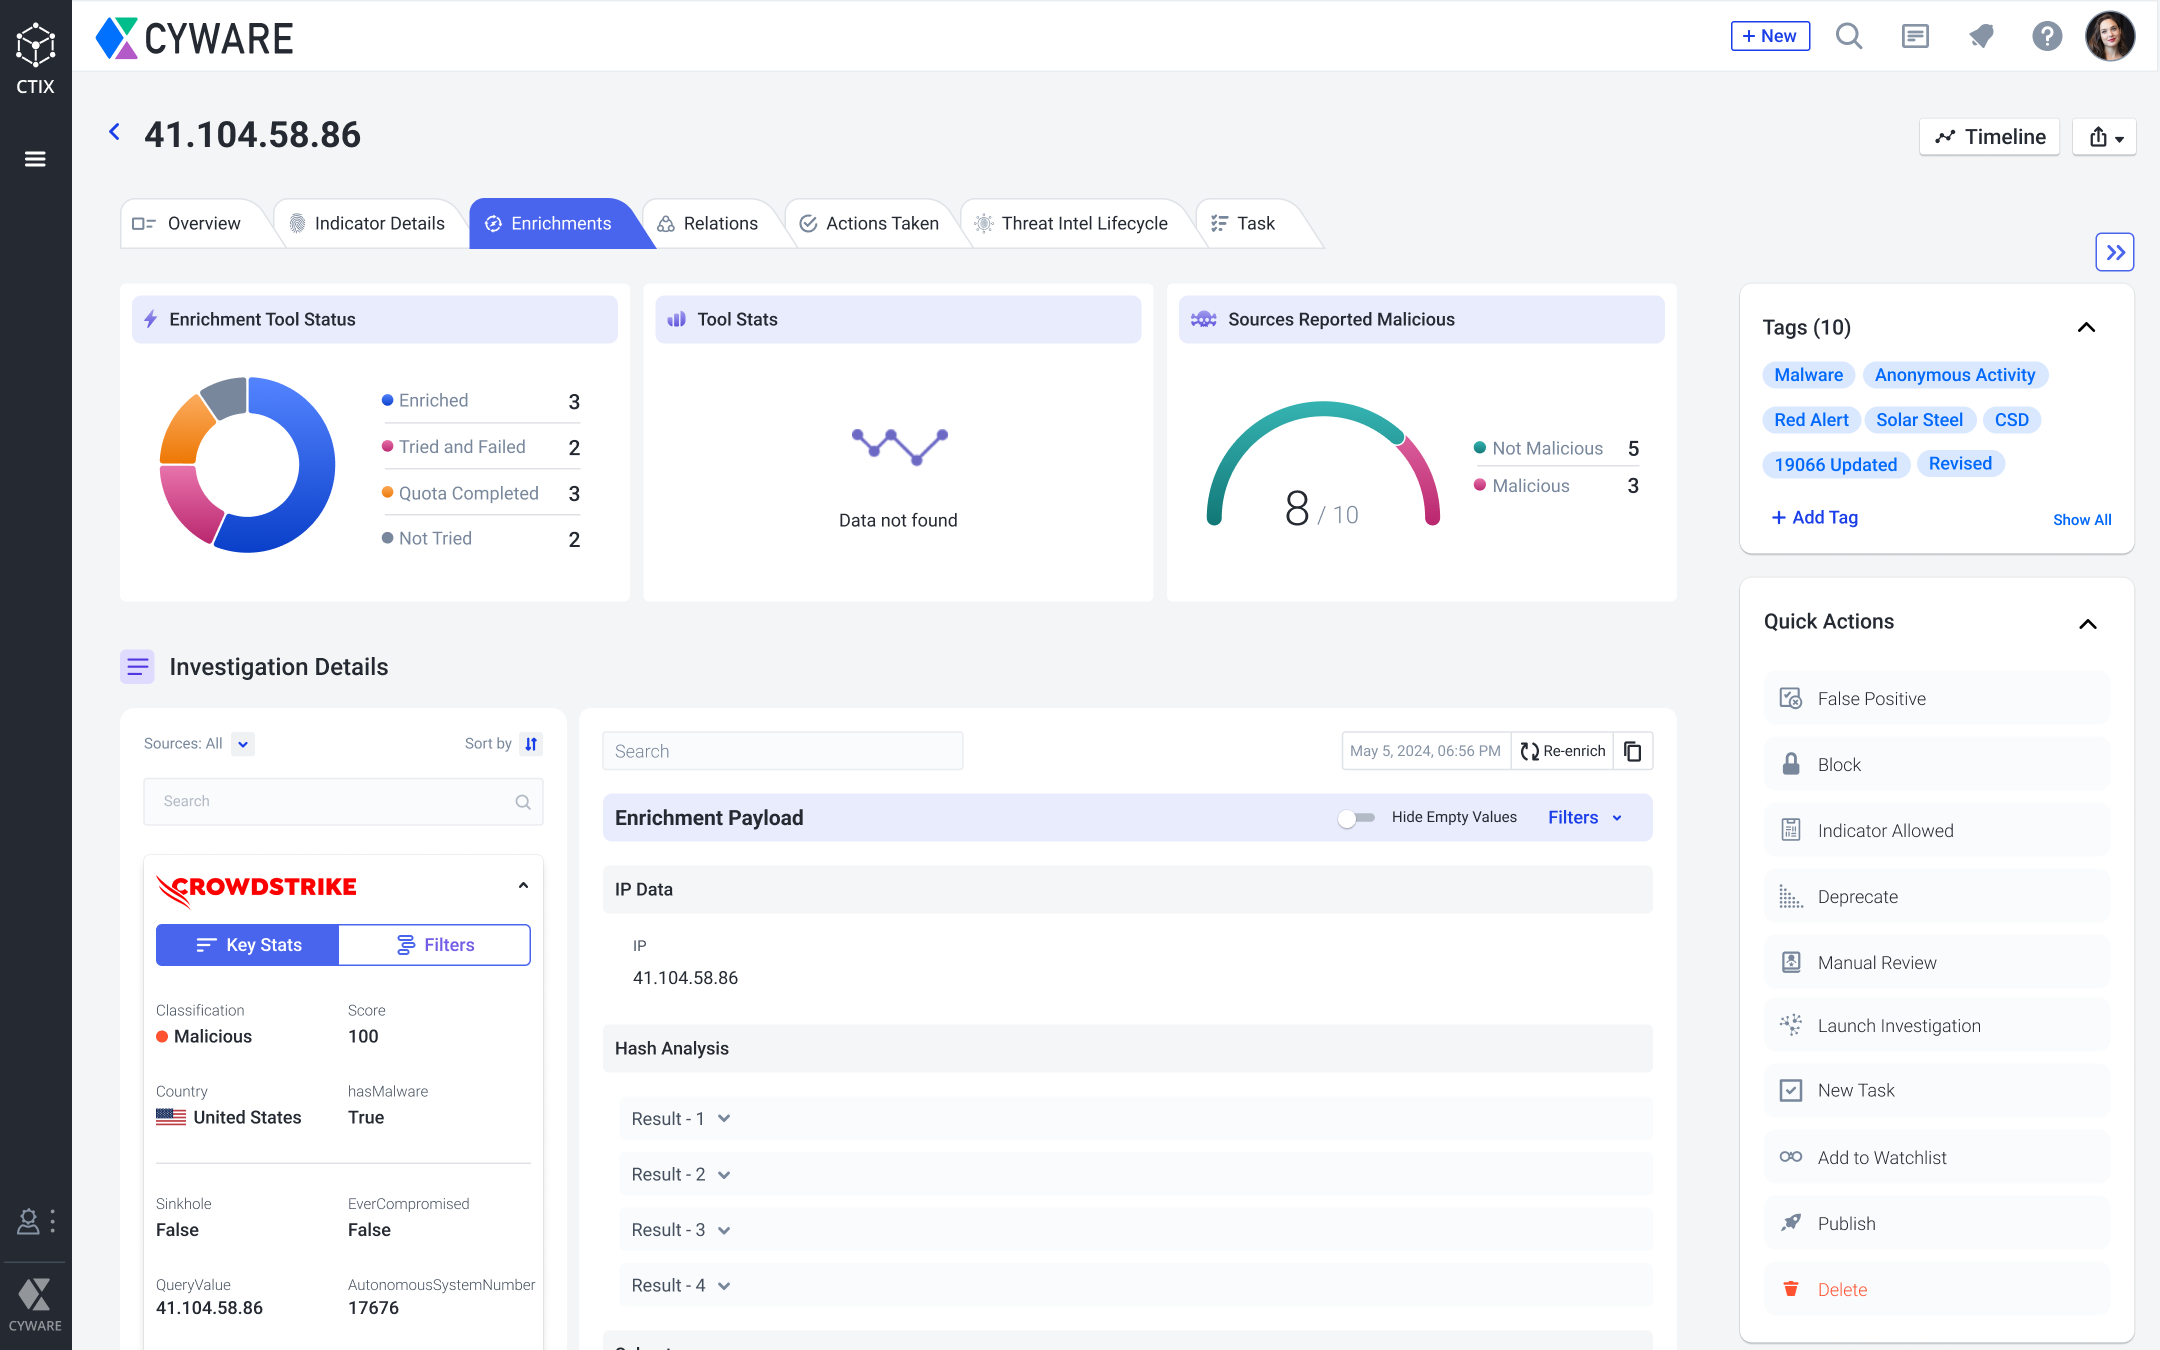
Task: Open notifications via the comment icon
Action: (x=1915, y=36)
